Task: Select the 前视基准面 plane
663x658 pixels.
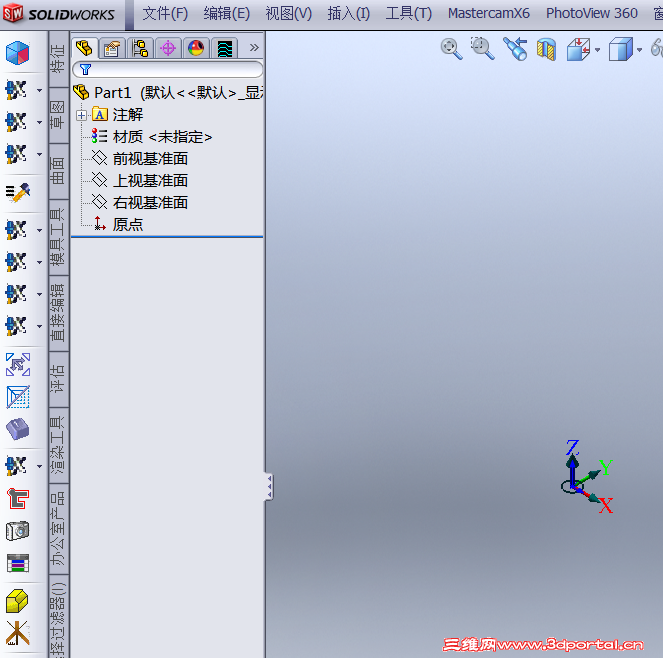Action: (x=140, y=159)
